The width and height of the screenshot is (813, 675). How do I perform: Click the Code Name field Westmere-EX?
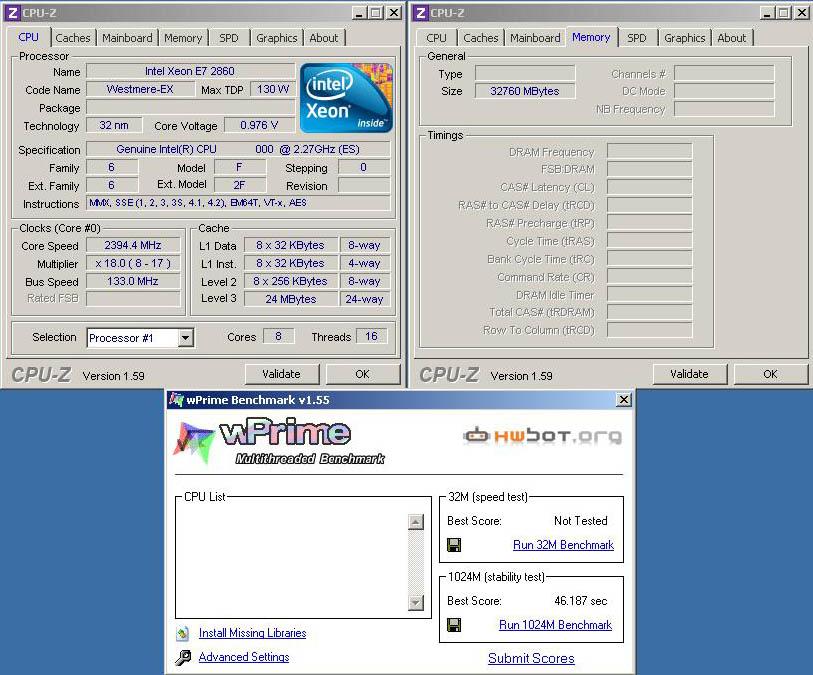(140, 89)
